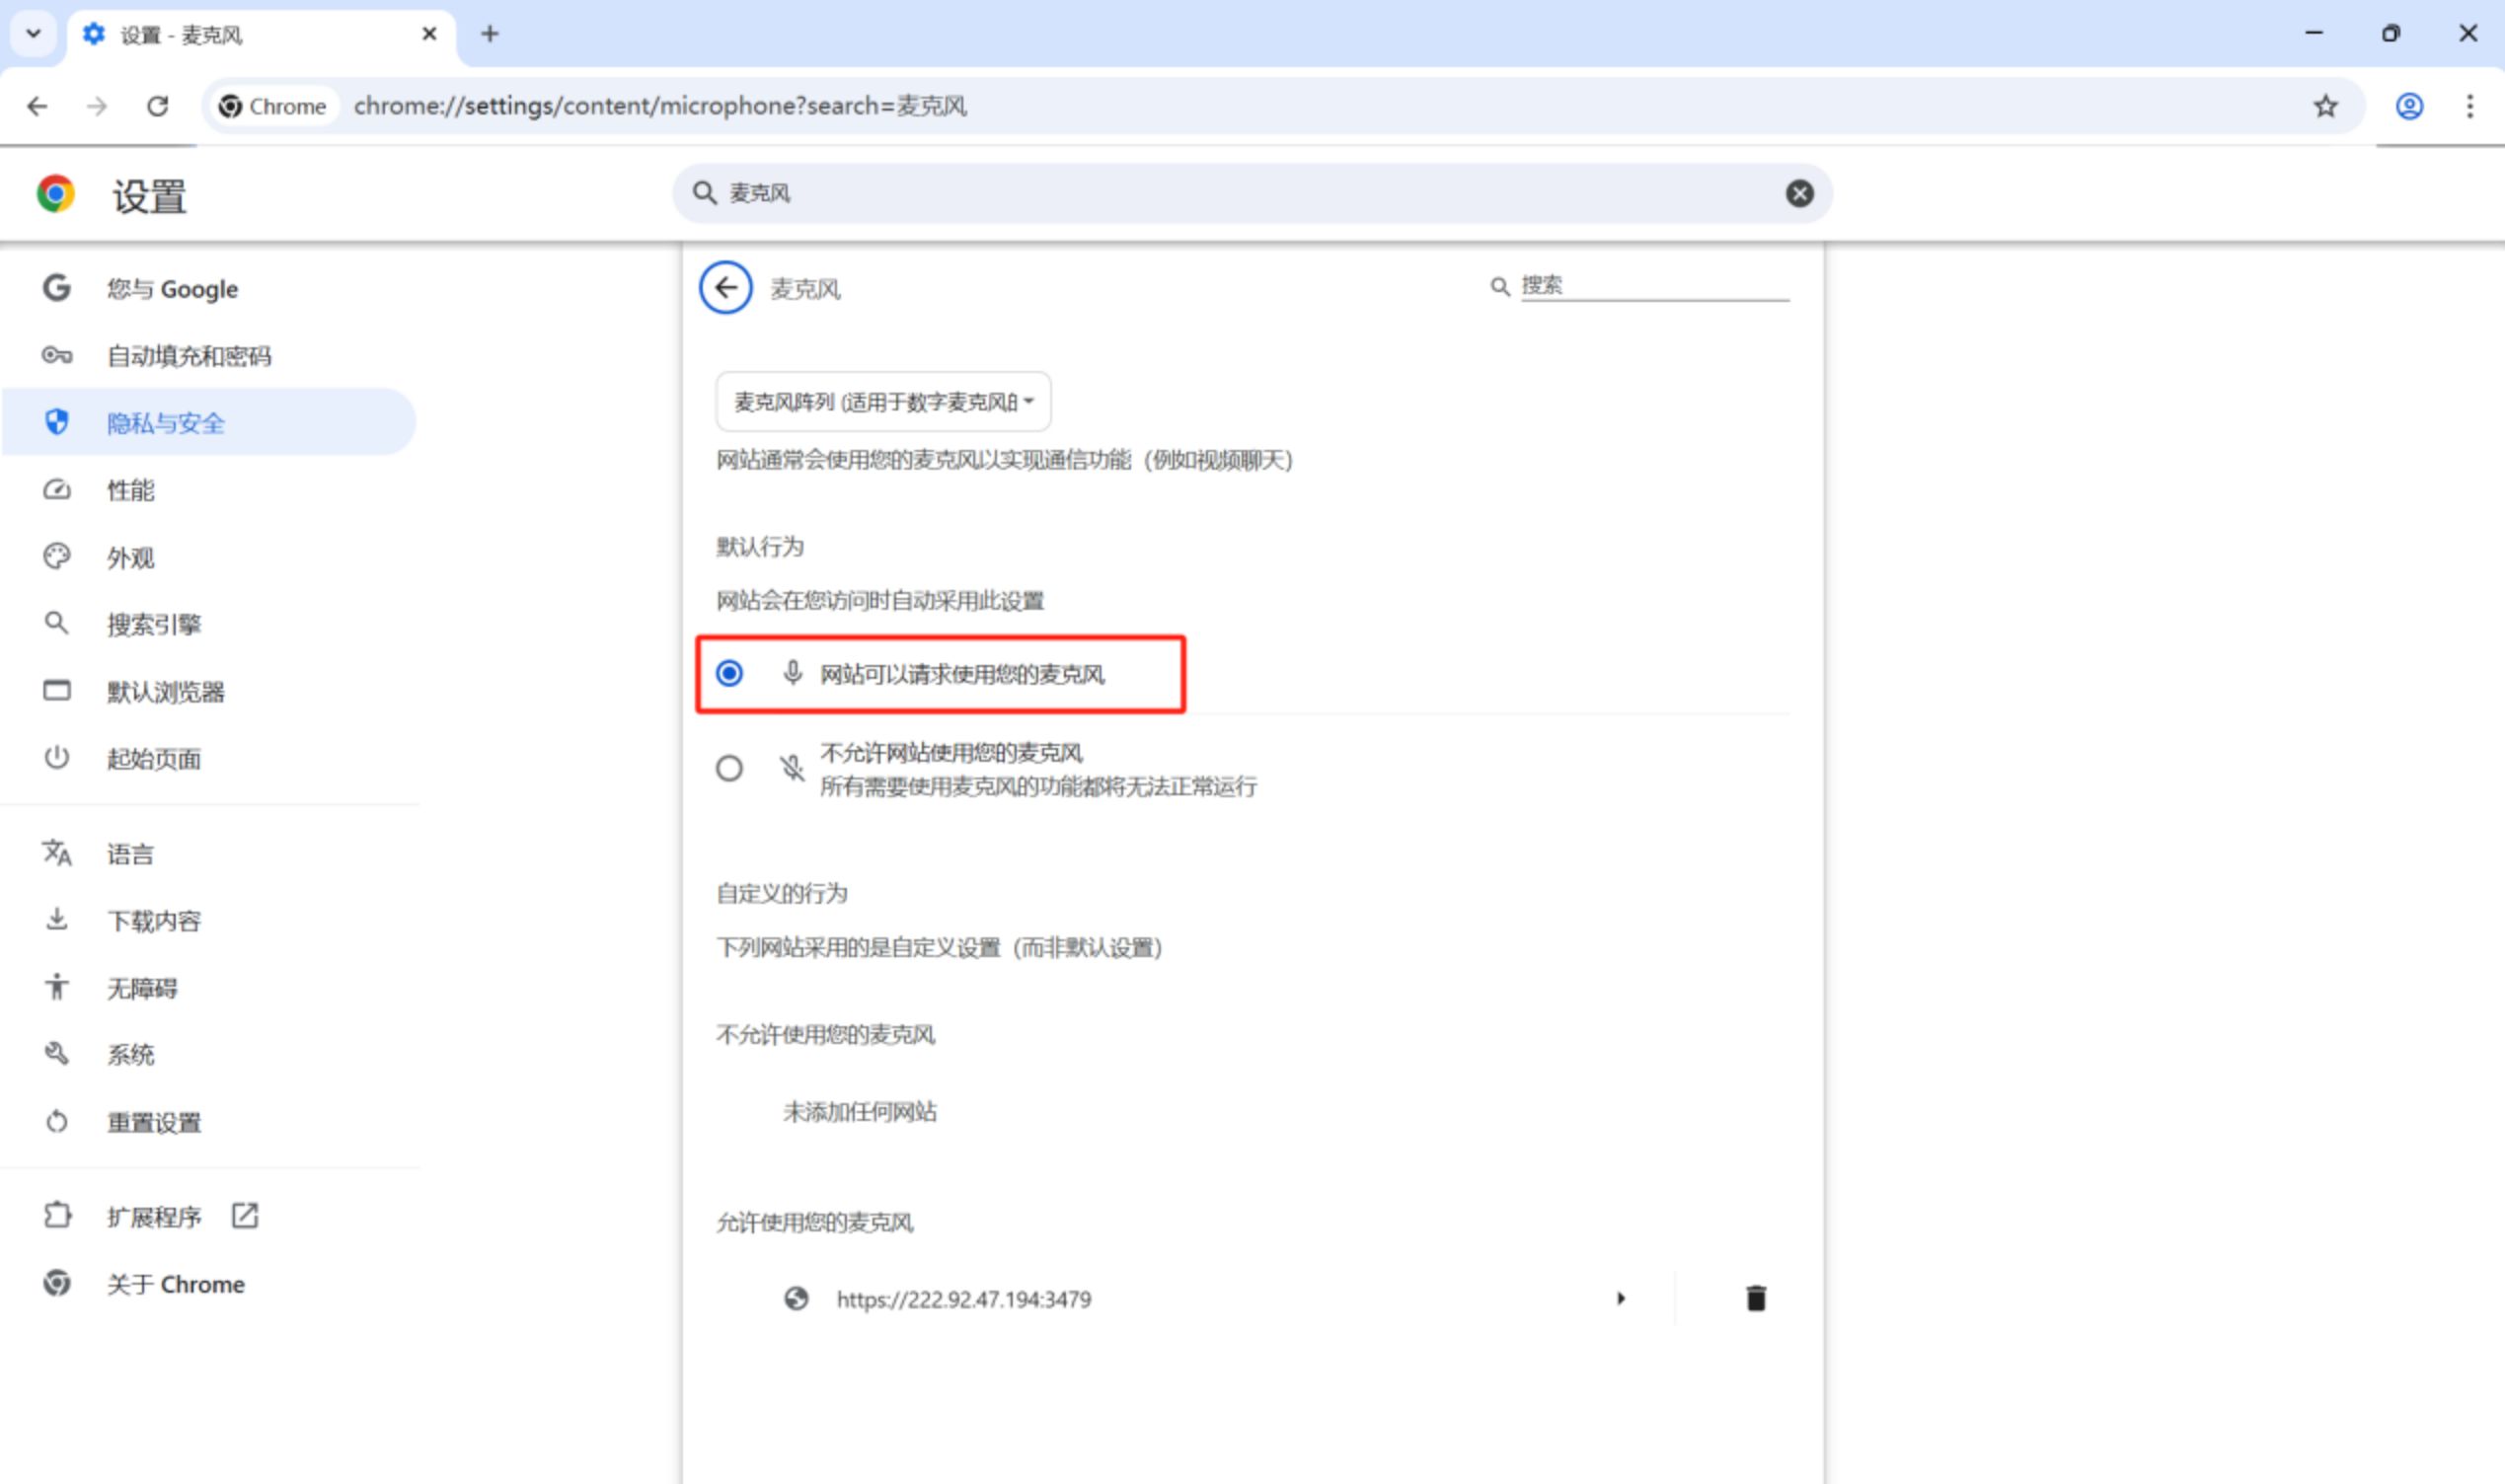The height and width of the screenshot is (1484, 2505).
Task: Open the tab search chevron
Action: [x=33, y=34]
